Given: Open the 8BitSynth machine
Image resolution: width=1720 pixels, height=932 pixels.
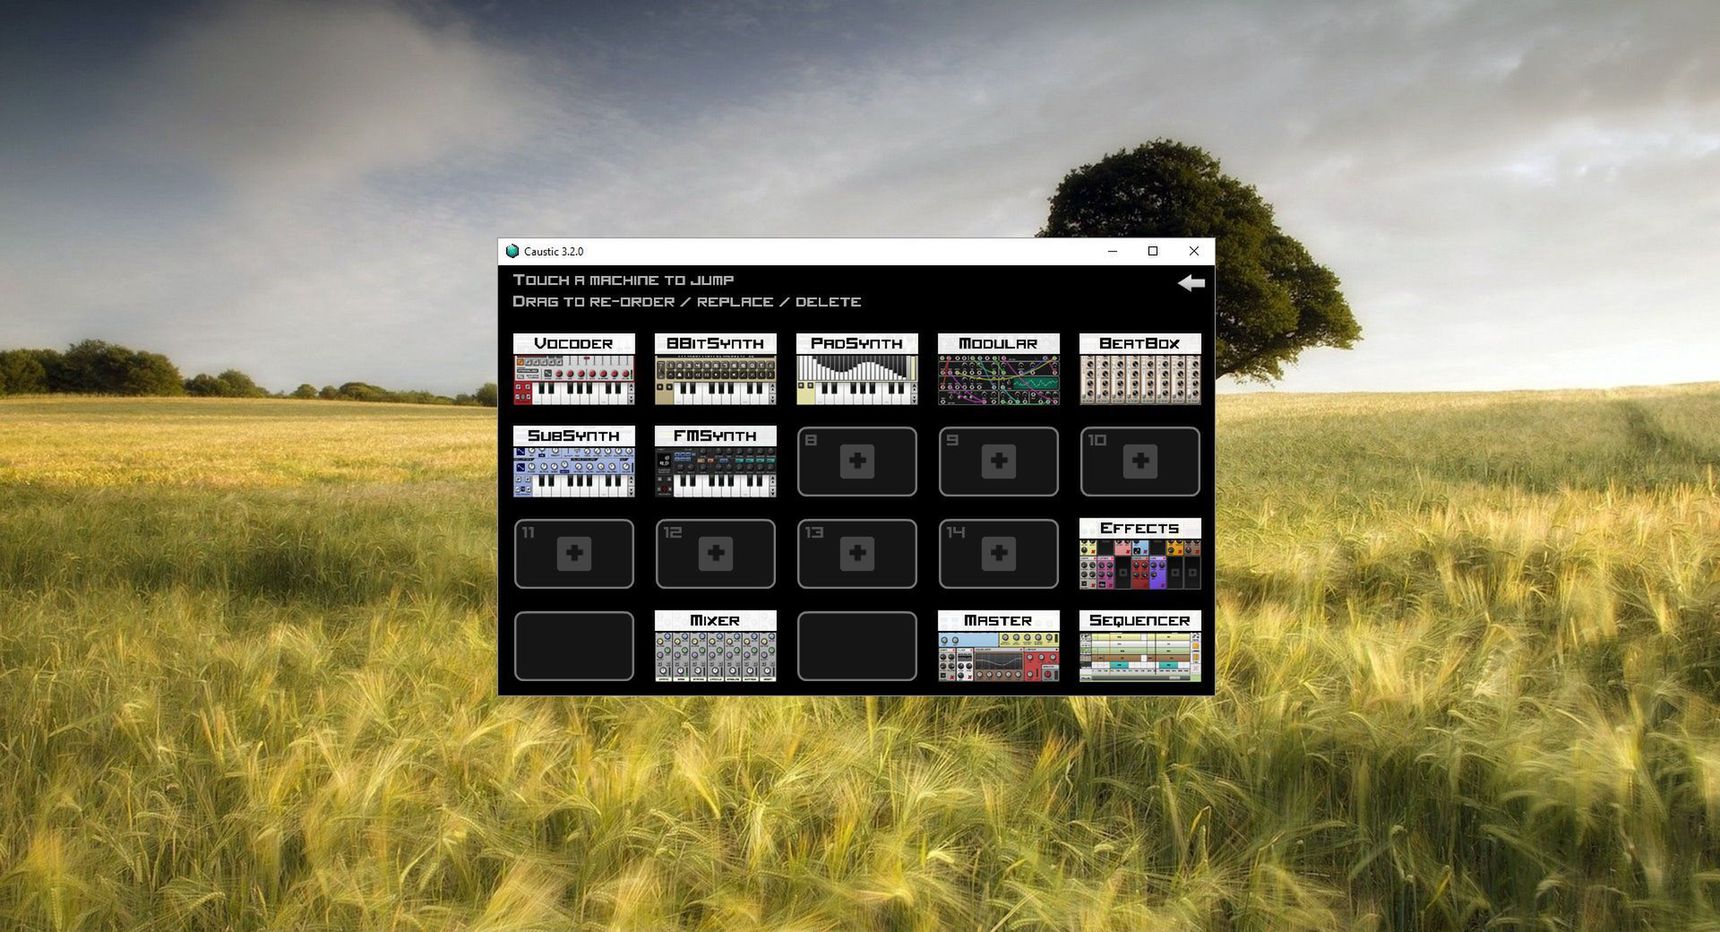Looking at the screenshot, I should tap(715, 369).
